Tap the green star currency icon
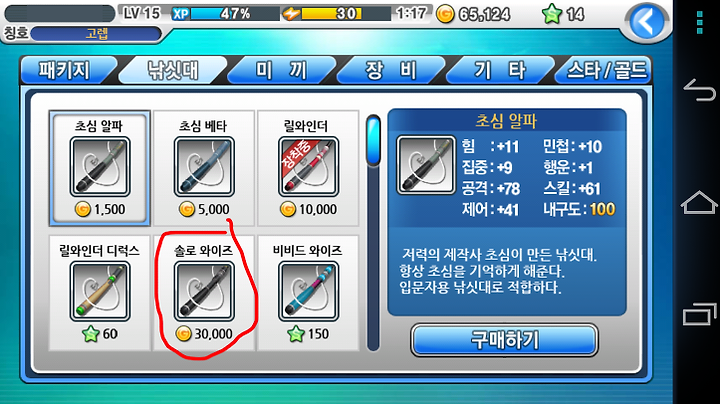The width and height of the screenshot is (720, 404). click(551, 14)
